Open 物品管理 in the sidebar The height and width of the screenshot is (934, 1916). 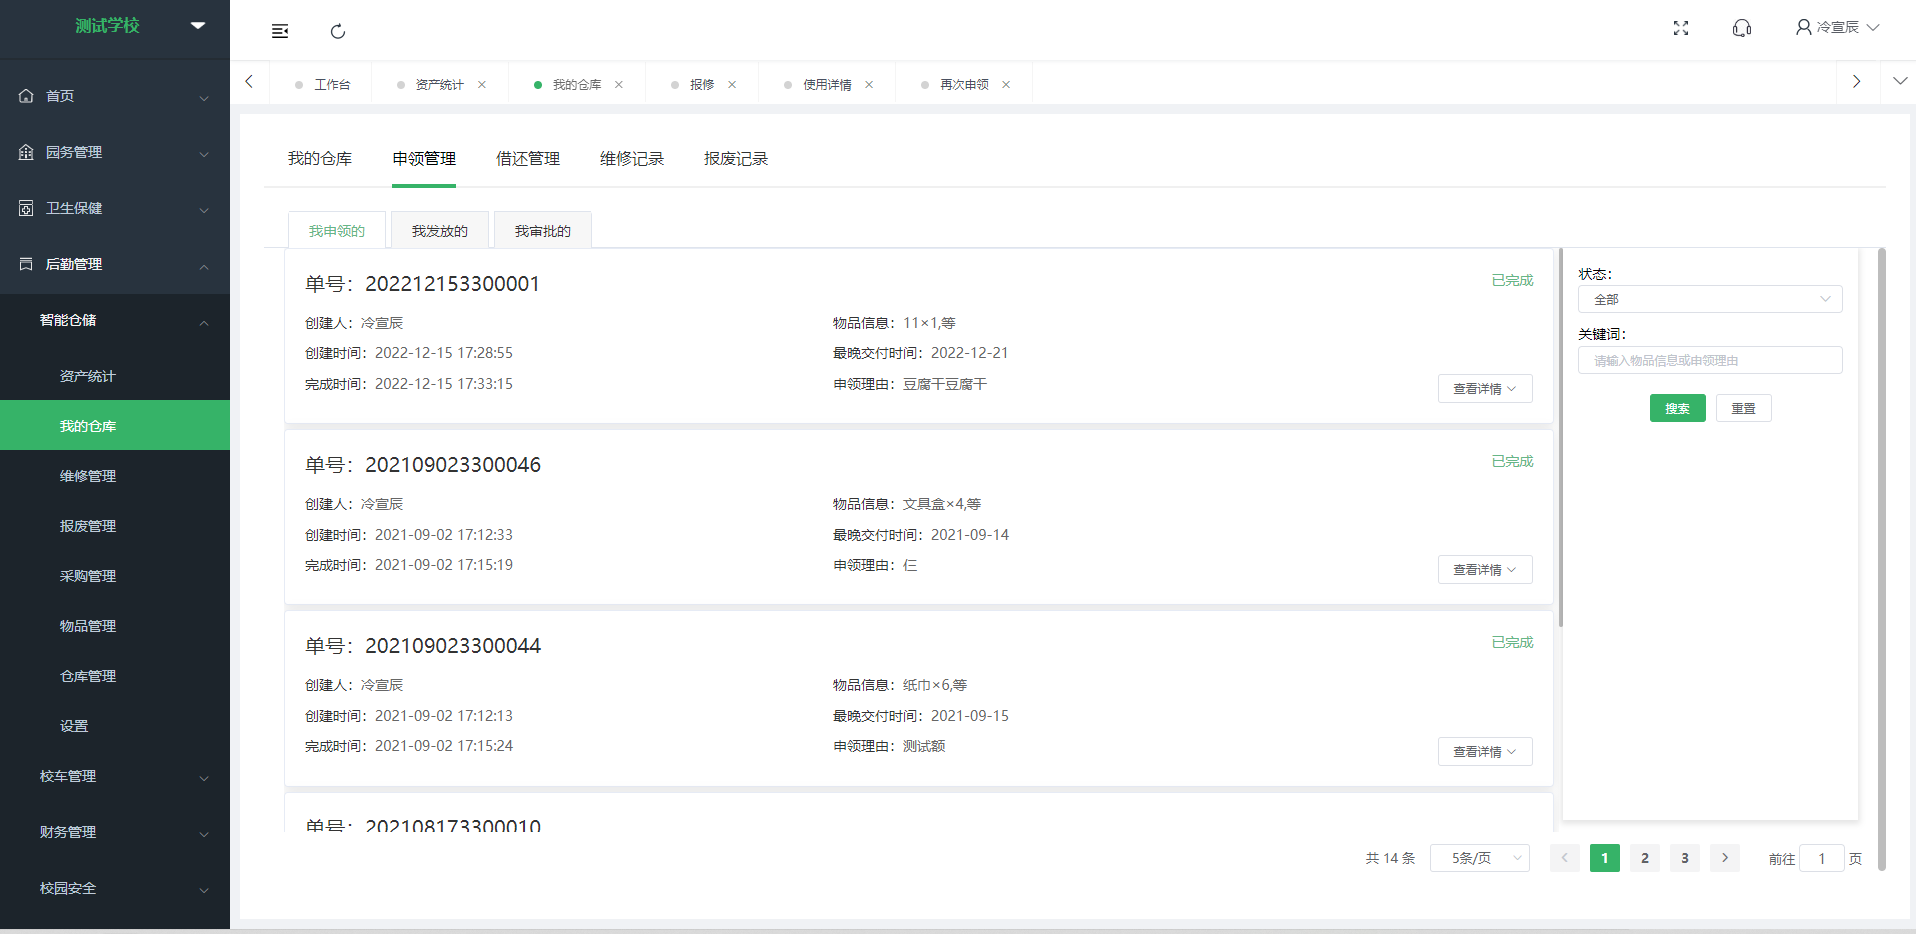point(115,626)
